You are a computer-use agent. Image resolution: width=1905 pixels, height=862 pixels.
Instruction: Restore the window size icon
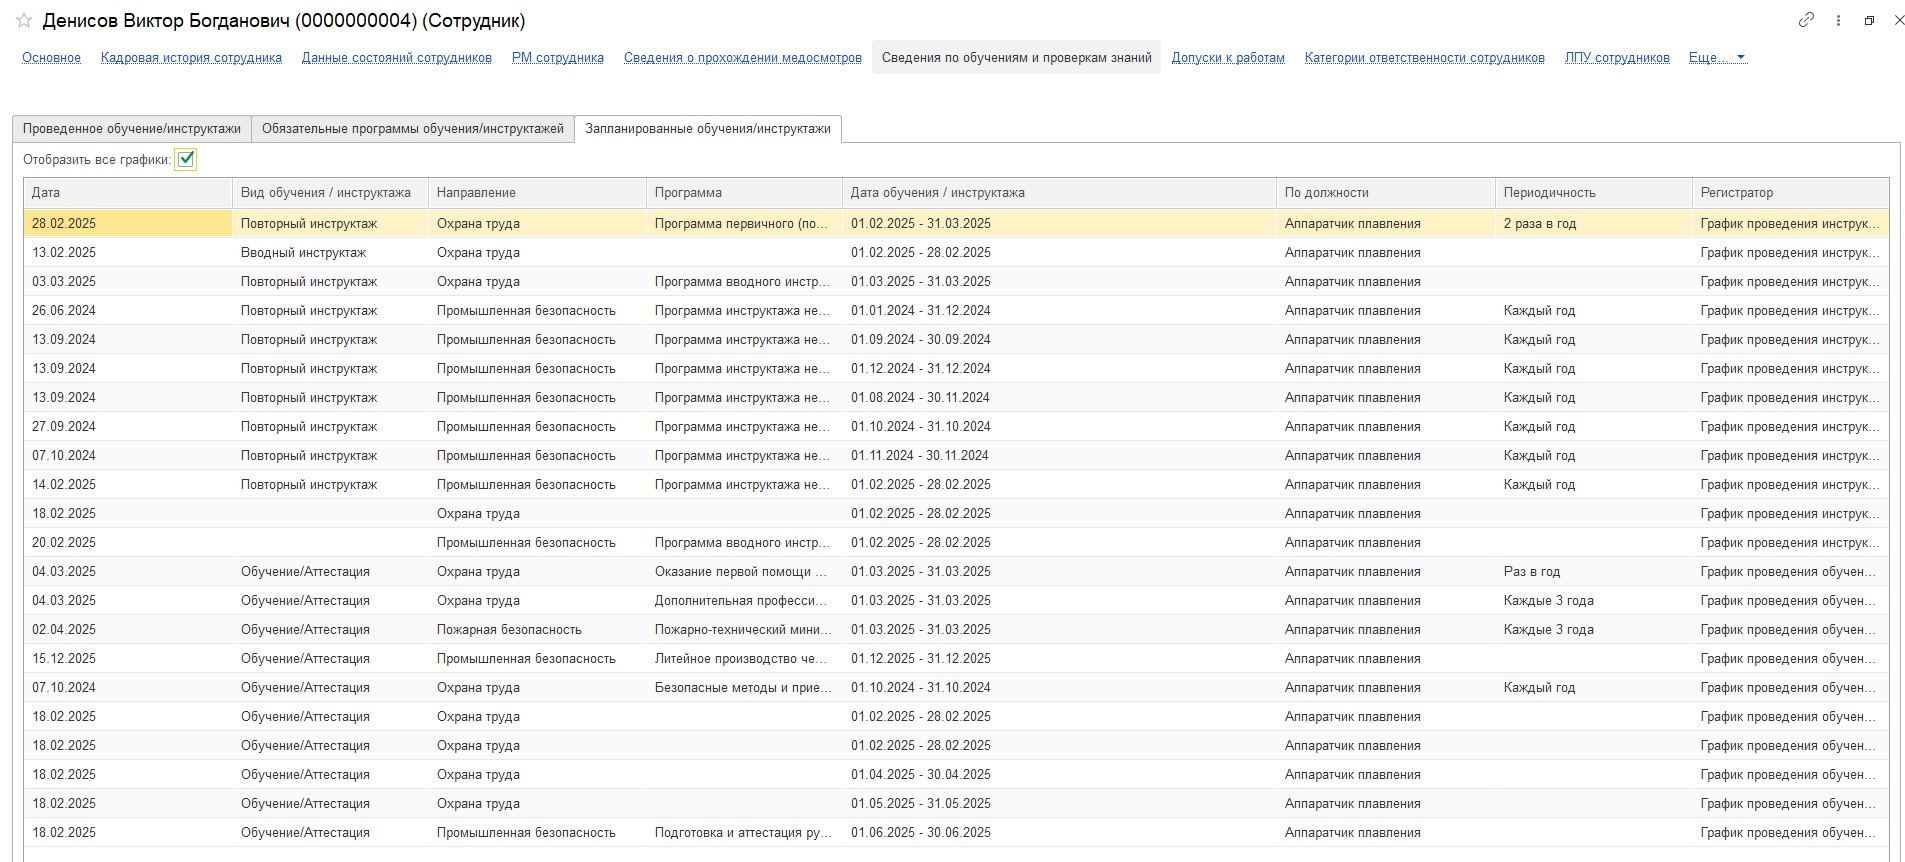tap(1869, 20)
